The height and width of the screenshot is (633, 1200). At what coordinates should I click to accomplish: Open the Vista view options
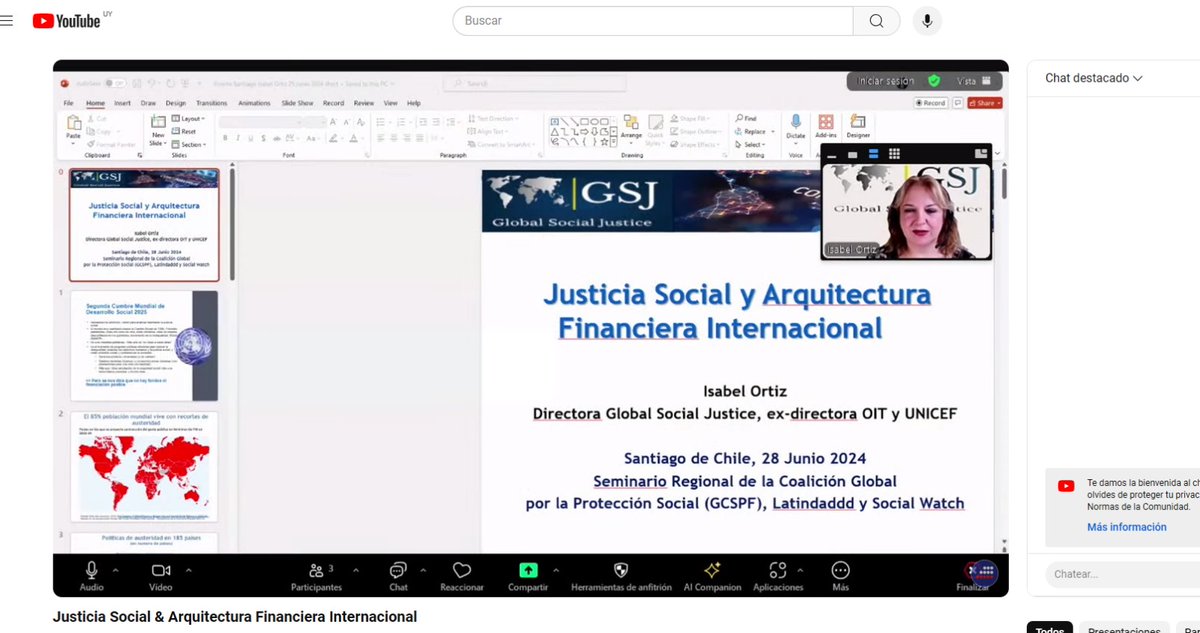[973, 81]
